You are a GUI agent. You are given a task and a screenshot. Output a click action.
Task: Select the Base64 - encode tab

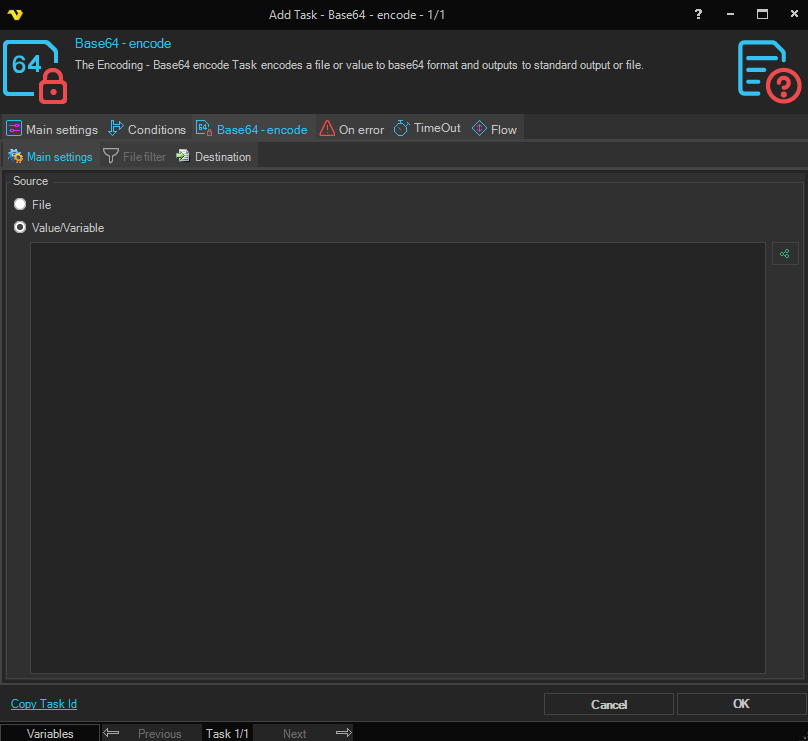(x=253, y=129)
